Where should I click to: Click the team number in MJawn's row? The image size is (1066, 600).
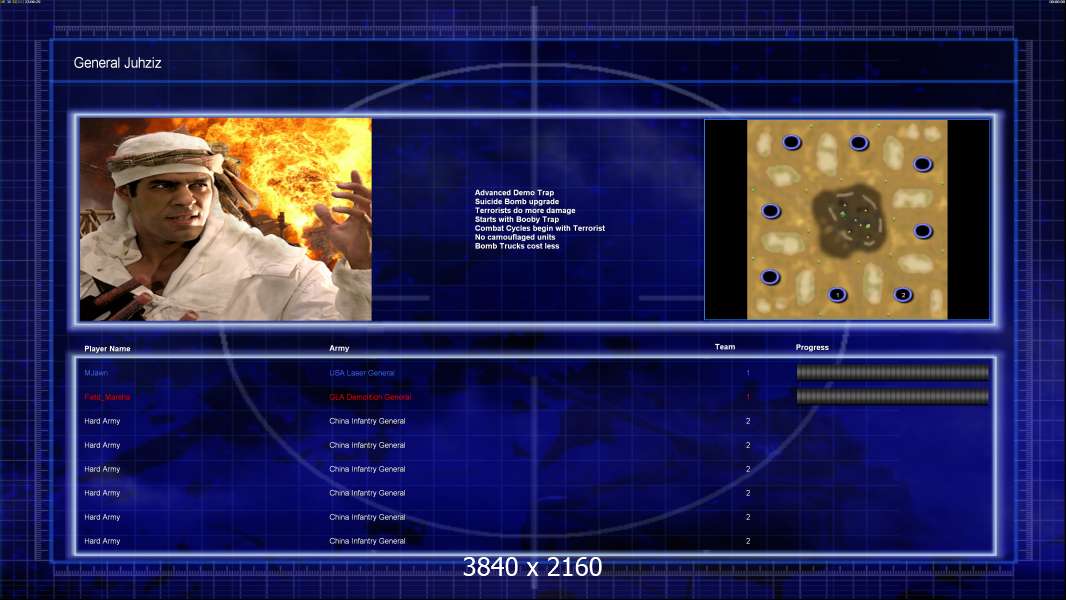(748, 373)
